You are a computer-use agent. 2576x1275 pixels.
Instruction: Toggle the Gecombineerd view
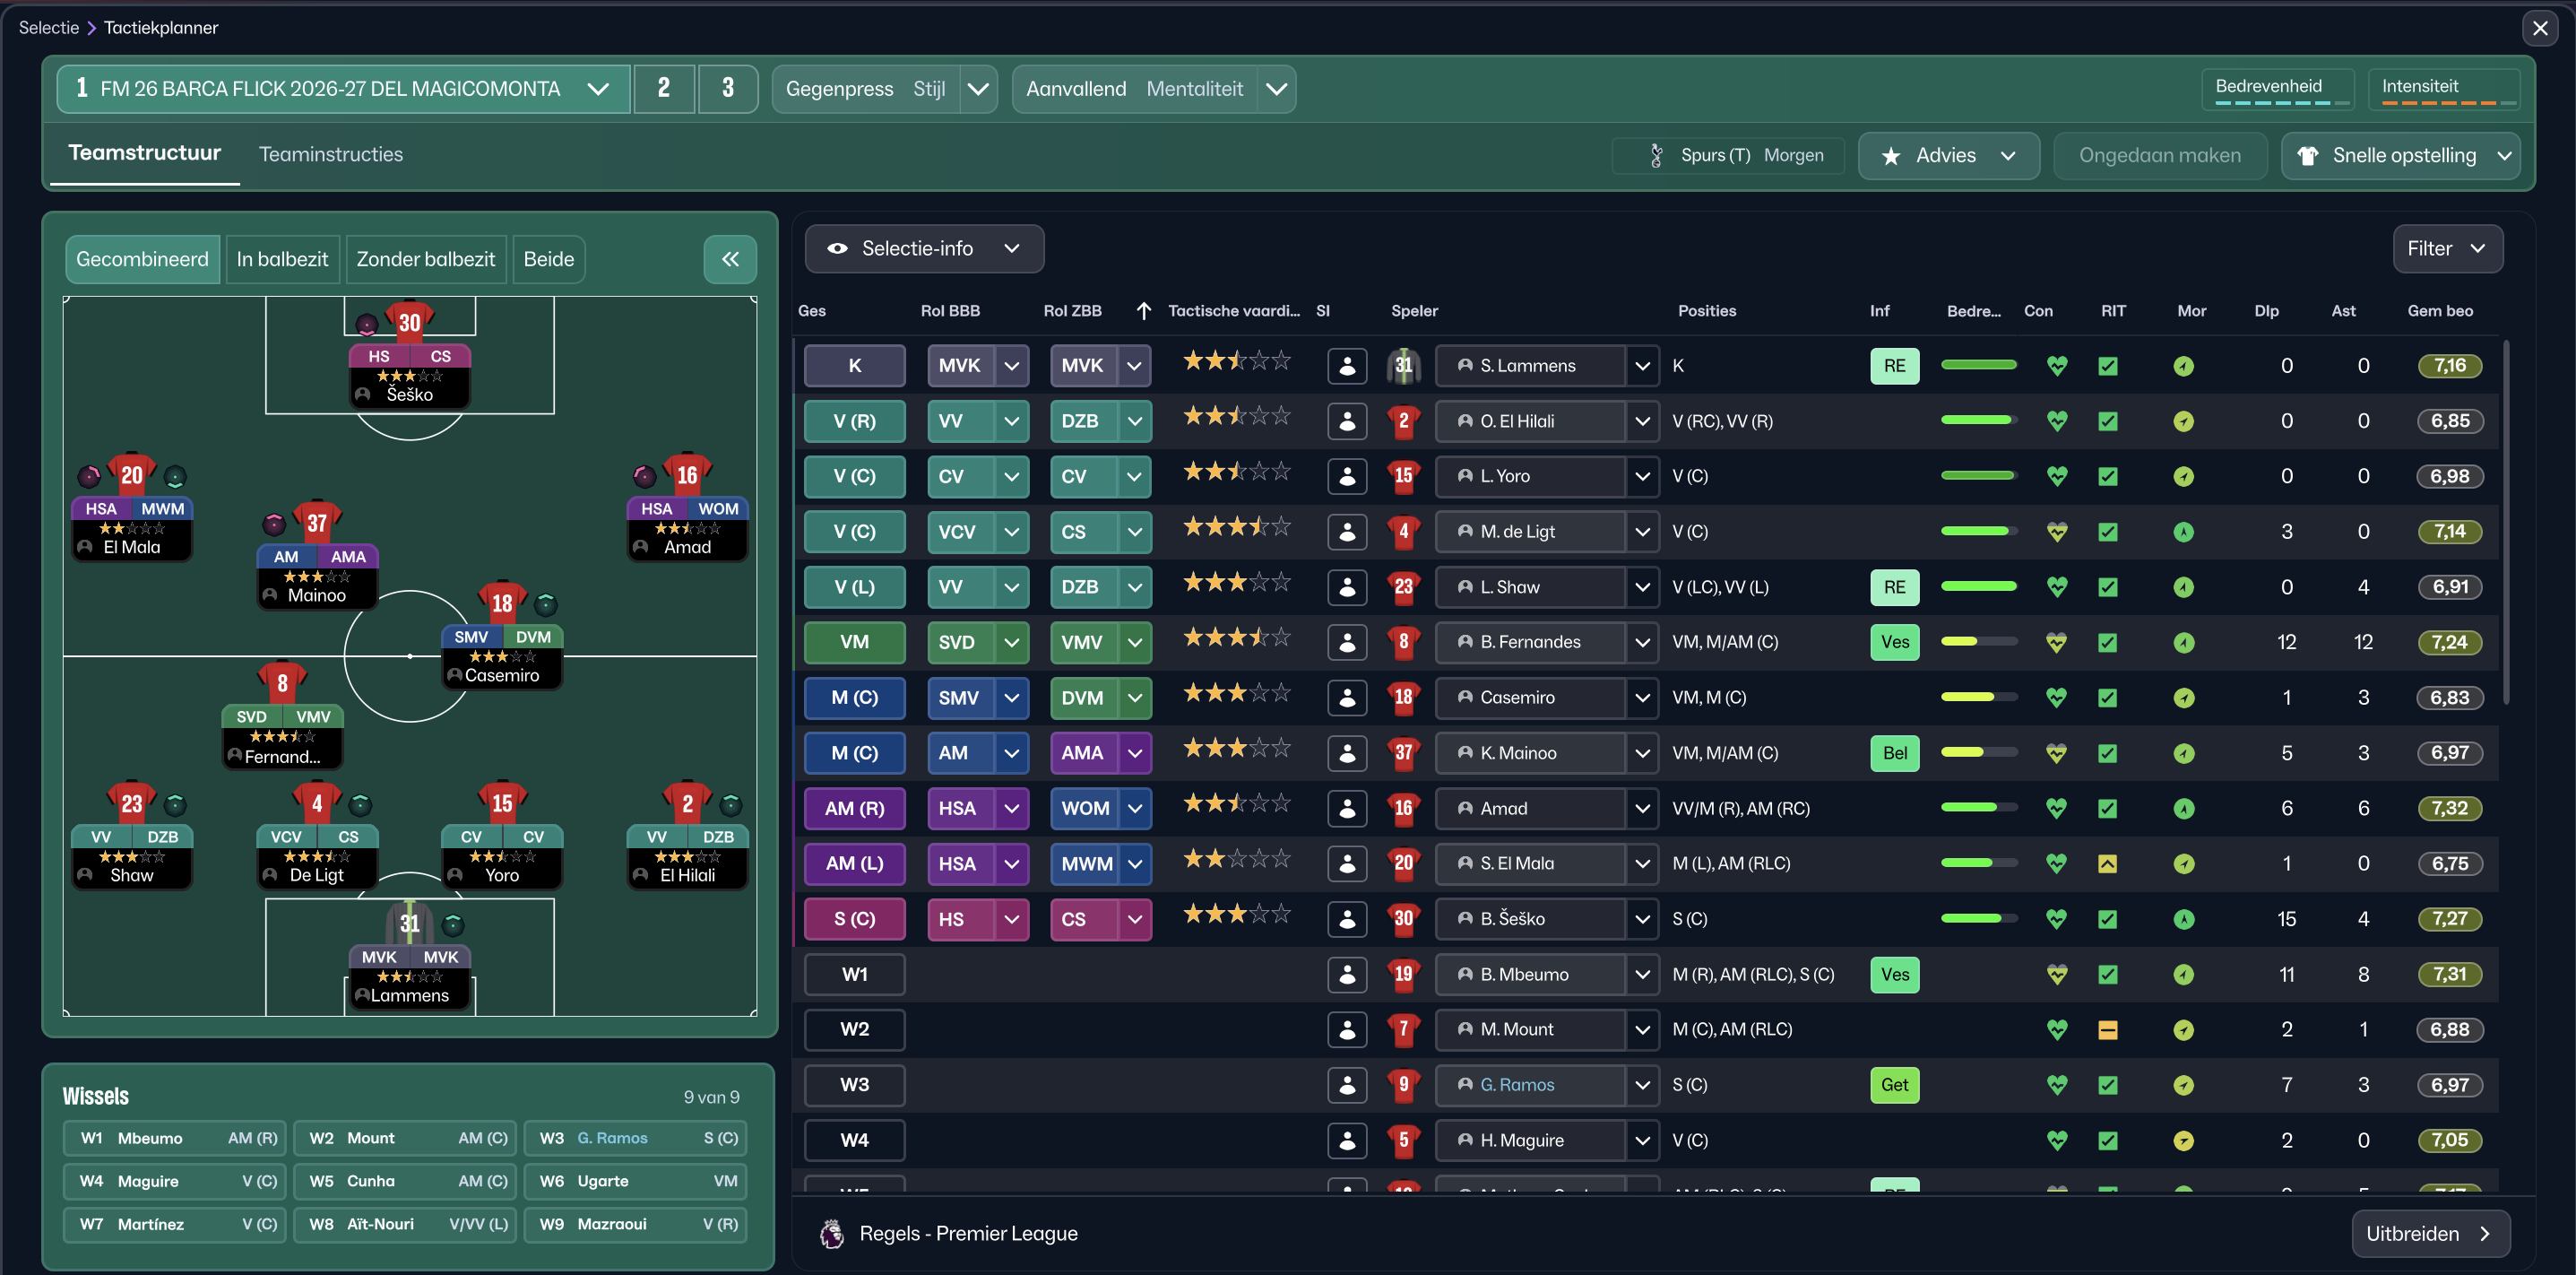(142, 259)
